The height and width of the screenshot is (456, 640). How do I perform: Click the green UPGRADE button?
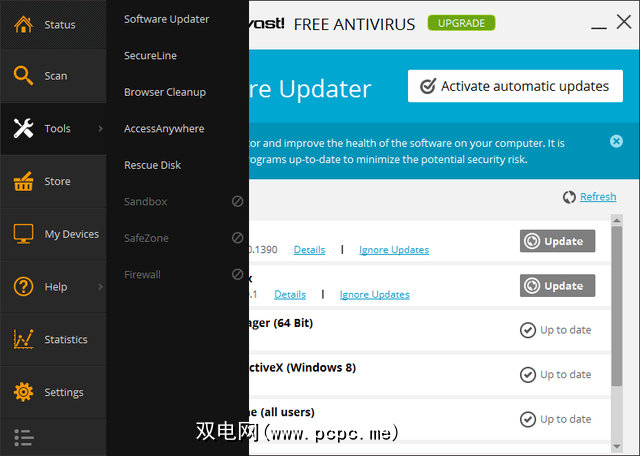(461, 23)
